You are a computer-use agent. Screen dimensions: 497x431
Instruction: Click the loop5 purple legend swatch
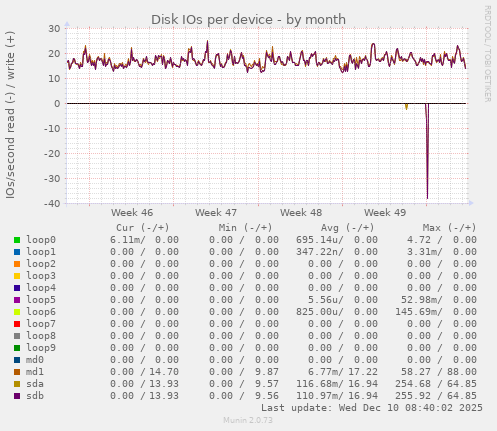point(17,300)
